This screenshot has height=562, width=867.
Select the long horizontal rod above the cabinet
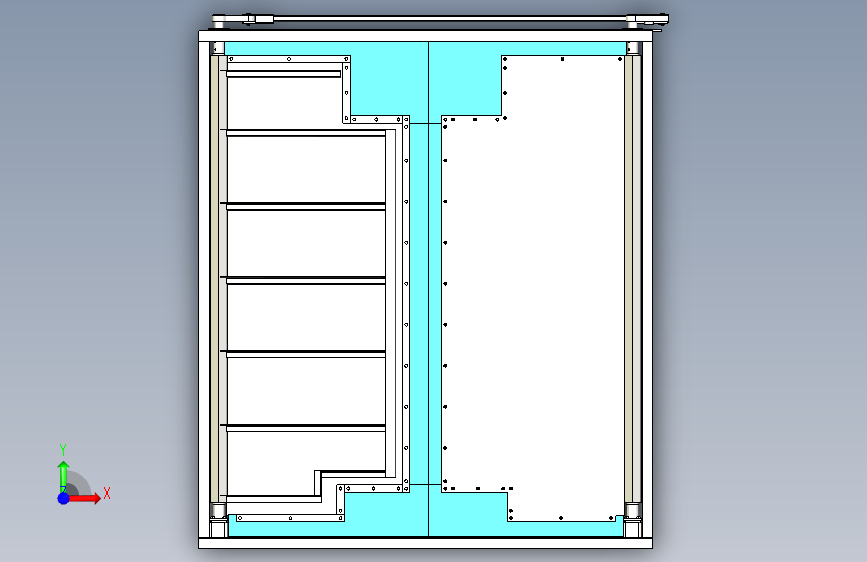(x=450, y=19)
